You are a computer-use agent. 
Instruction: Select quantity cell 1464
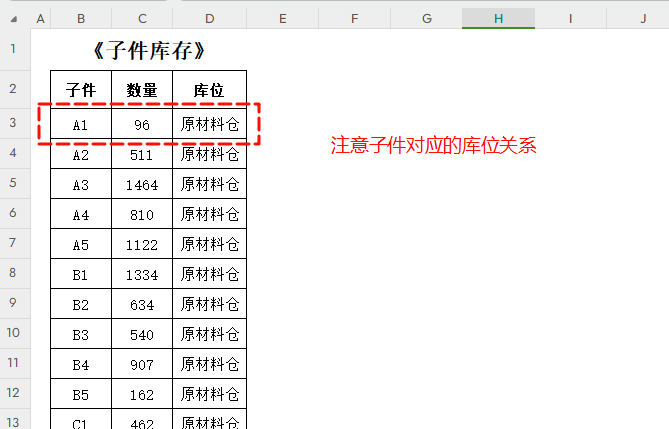pos(142,184)
